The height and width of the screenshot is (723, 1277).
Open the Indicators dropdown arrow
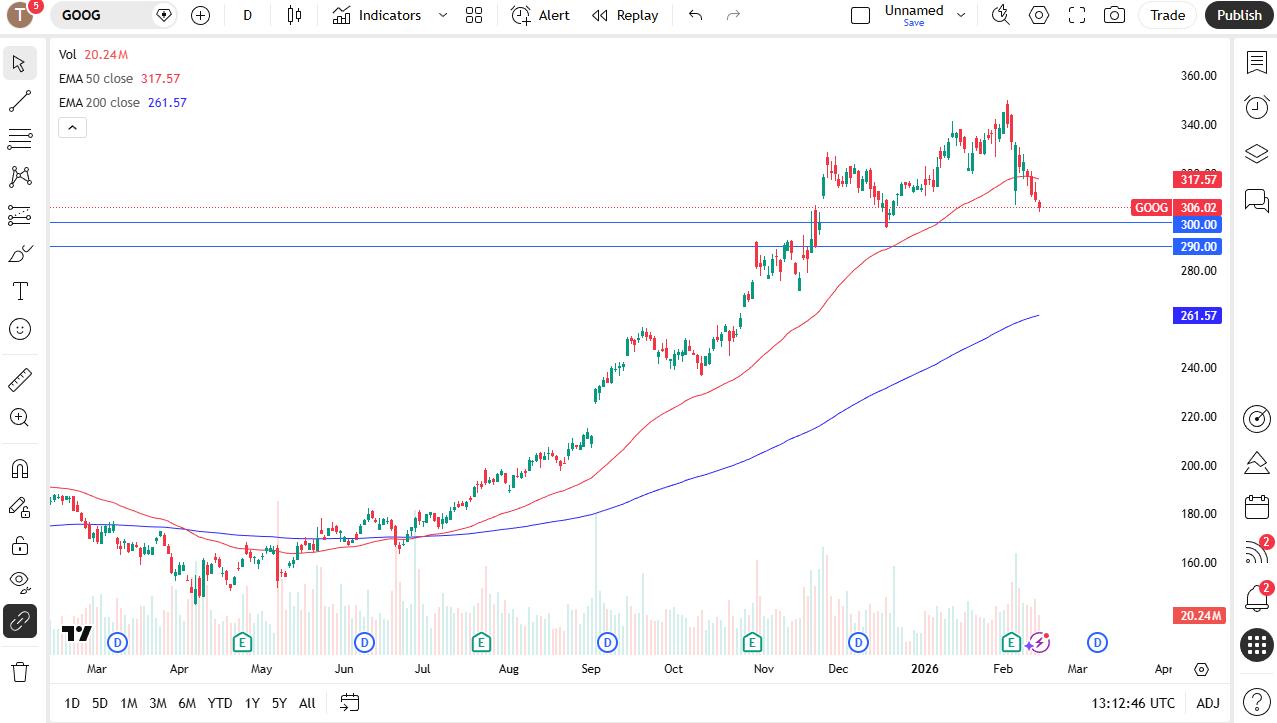pos(443,15)
